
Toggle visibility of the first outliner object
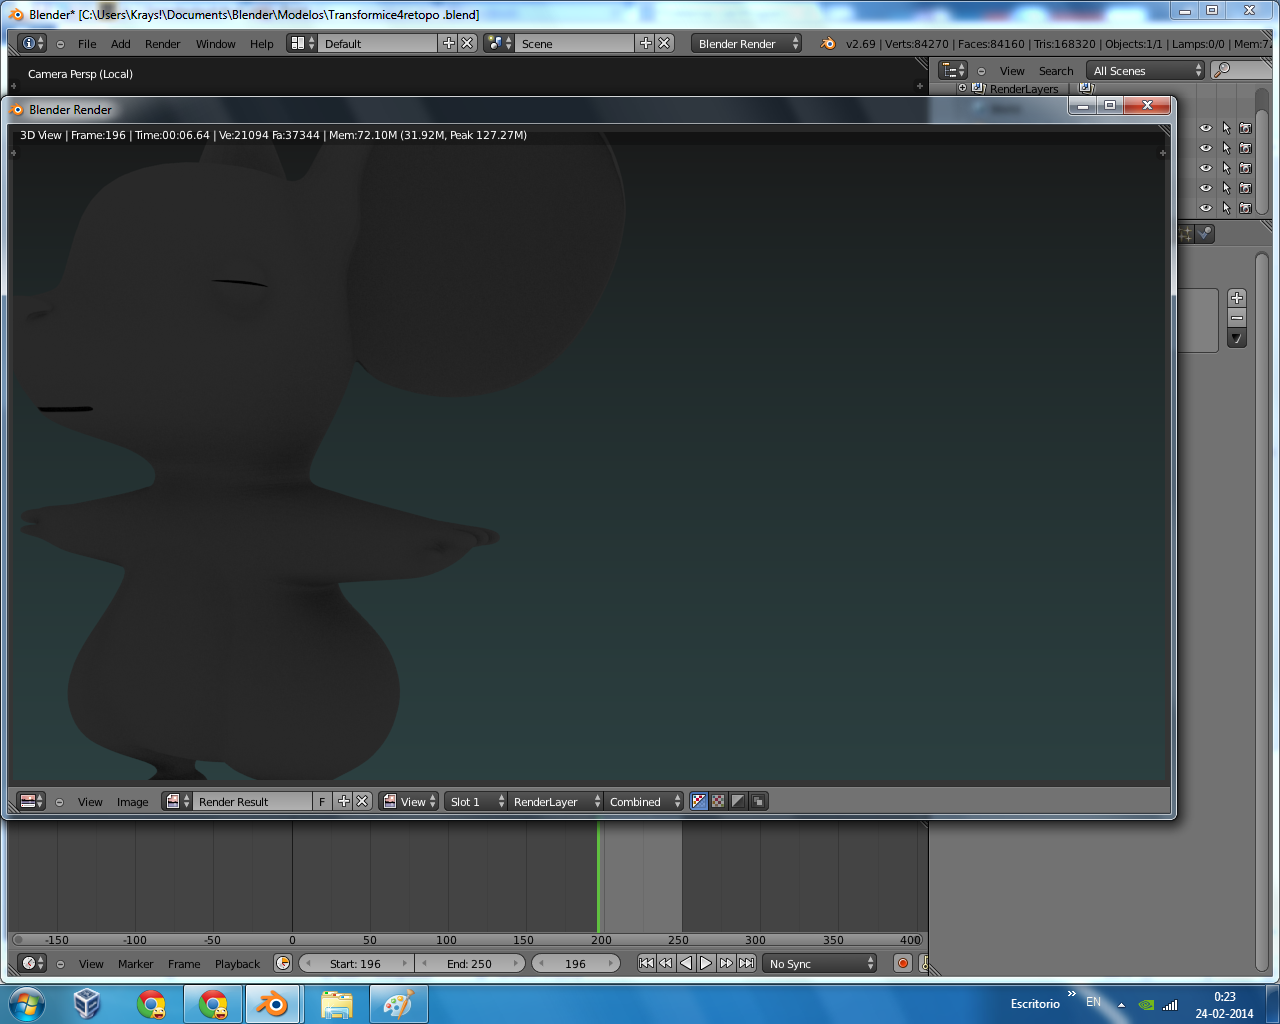(1206, 128)
